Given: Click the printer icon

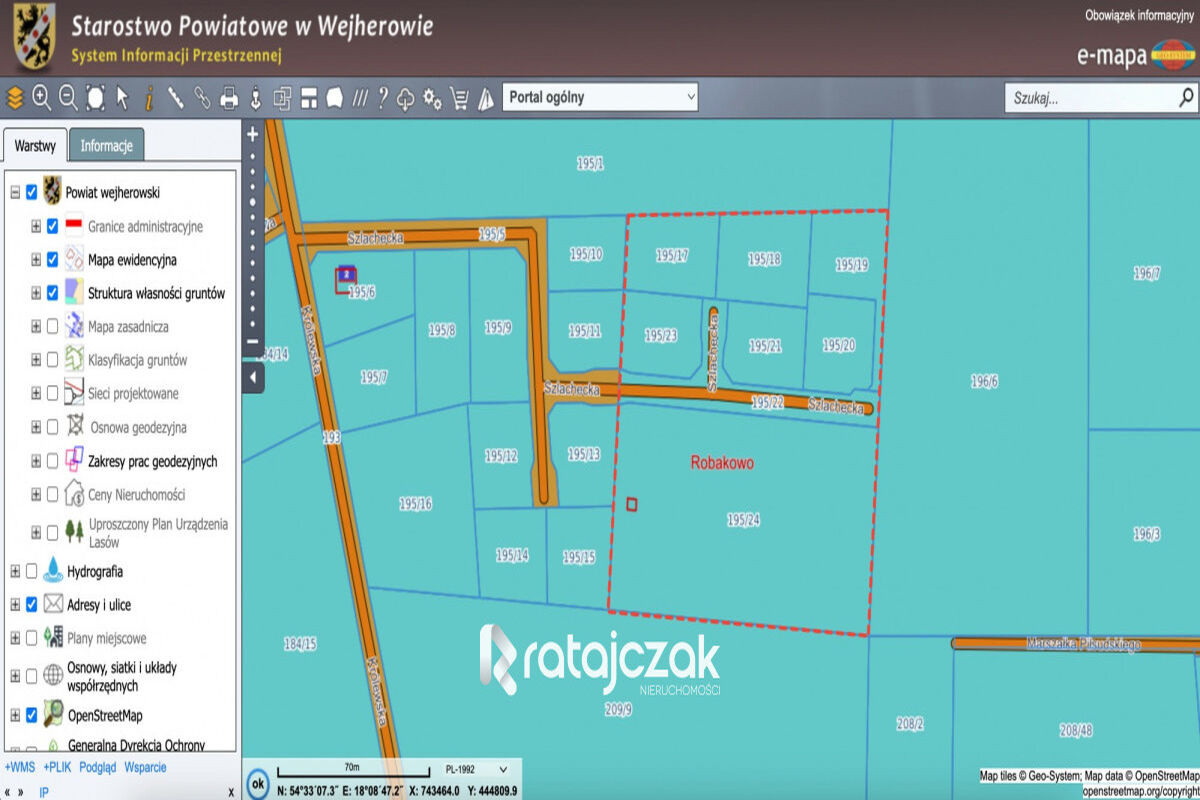Looking at the screenshot, I should (x=229, y=98).
